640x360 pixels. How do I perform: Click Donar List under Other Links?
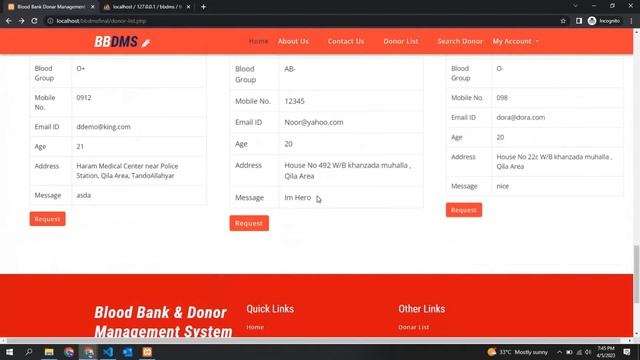click(413, 327)
